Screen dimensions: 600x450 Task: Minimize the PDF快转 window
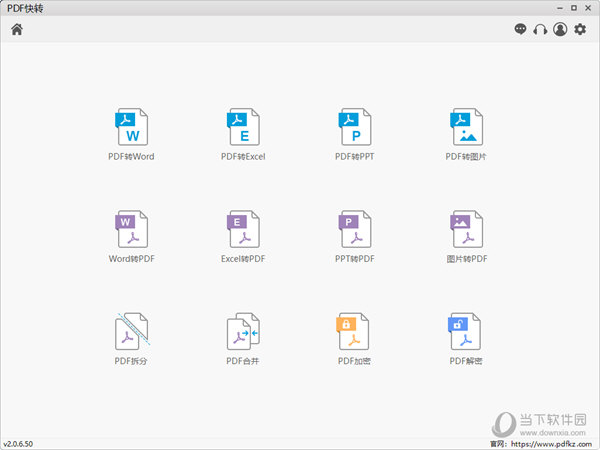pos(560,8)
